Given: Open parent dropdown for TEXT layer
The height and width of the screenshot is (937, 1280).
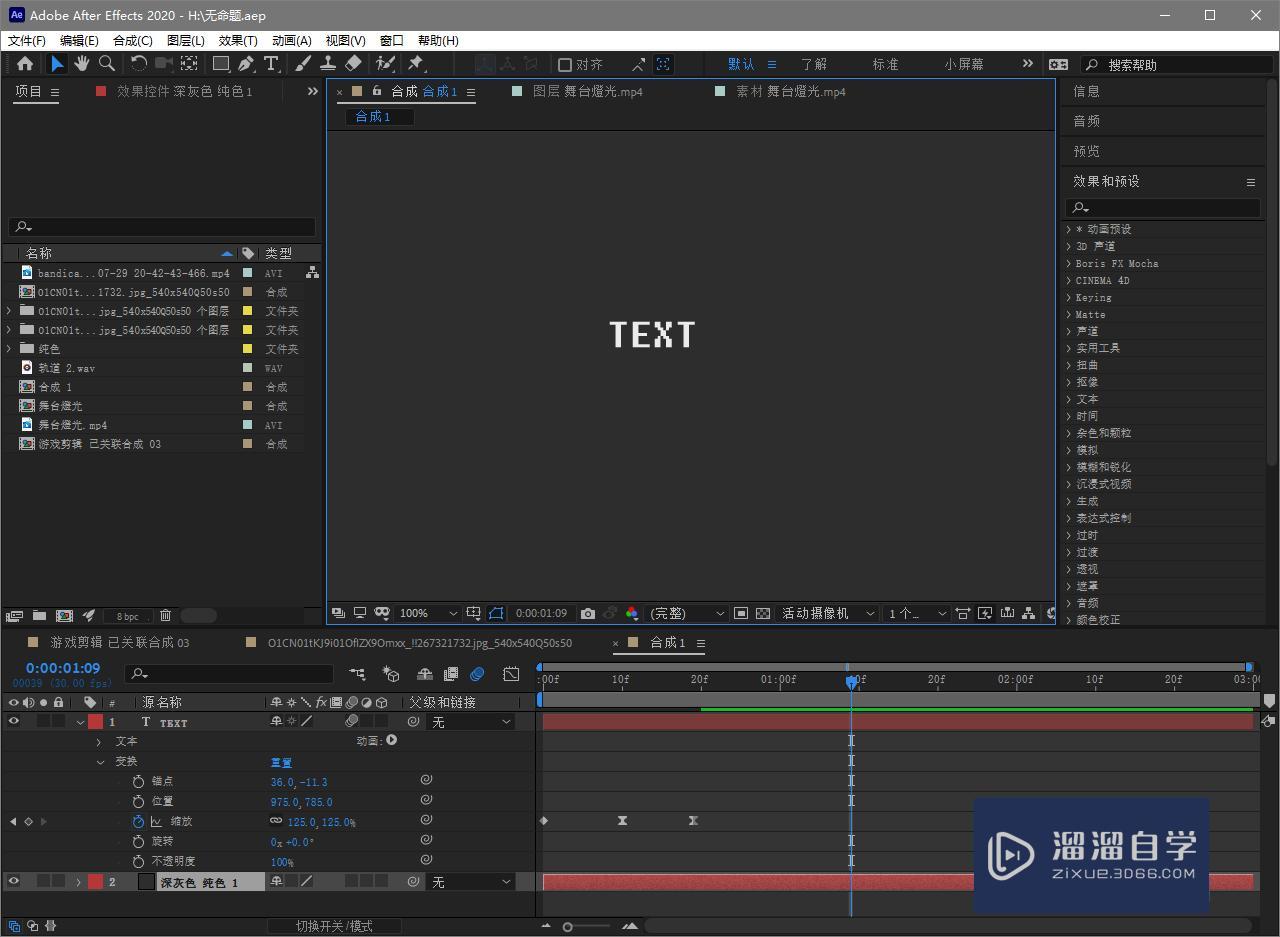Looking at the screenshot, I should point(470,722).
